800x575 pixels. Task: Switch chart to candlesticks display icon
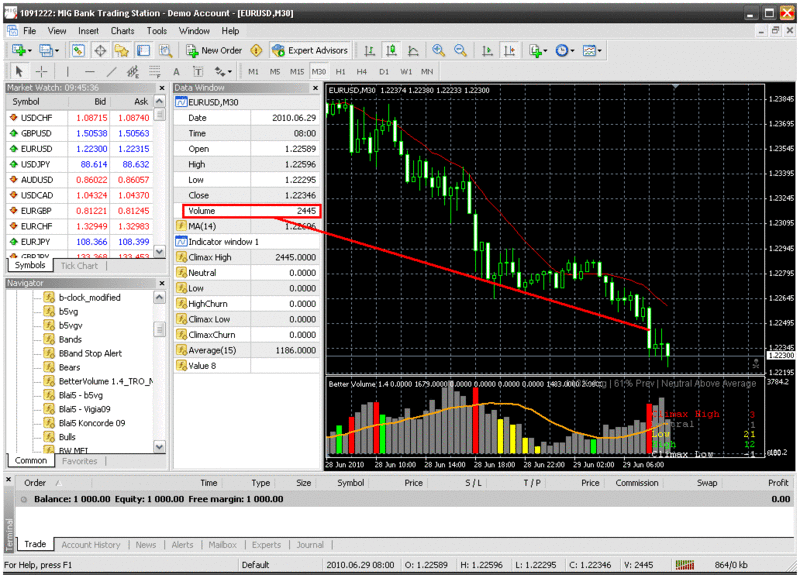(x=392, y=50)
